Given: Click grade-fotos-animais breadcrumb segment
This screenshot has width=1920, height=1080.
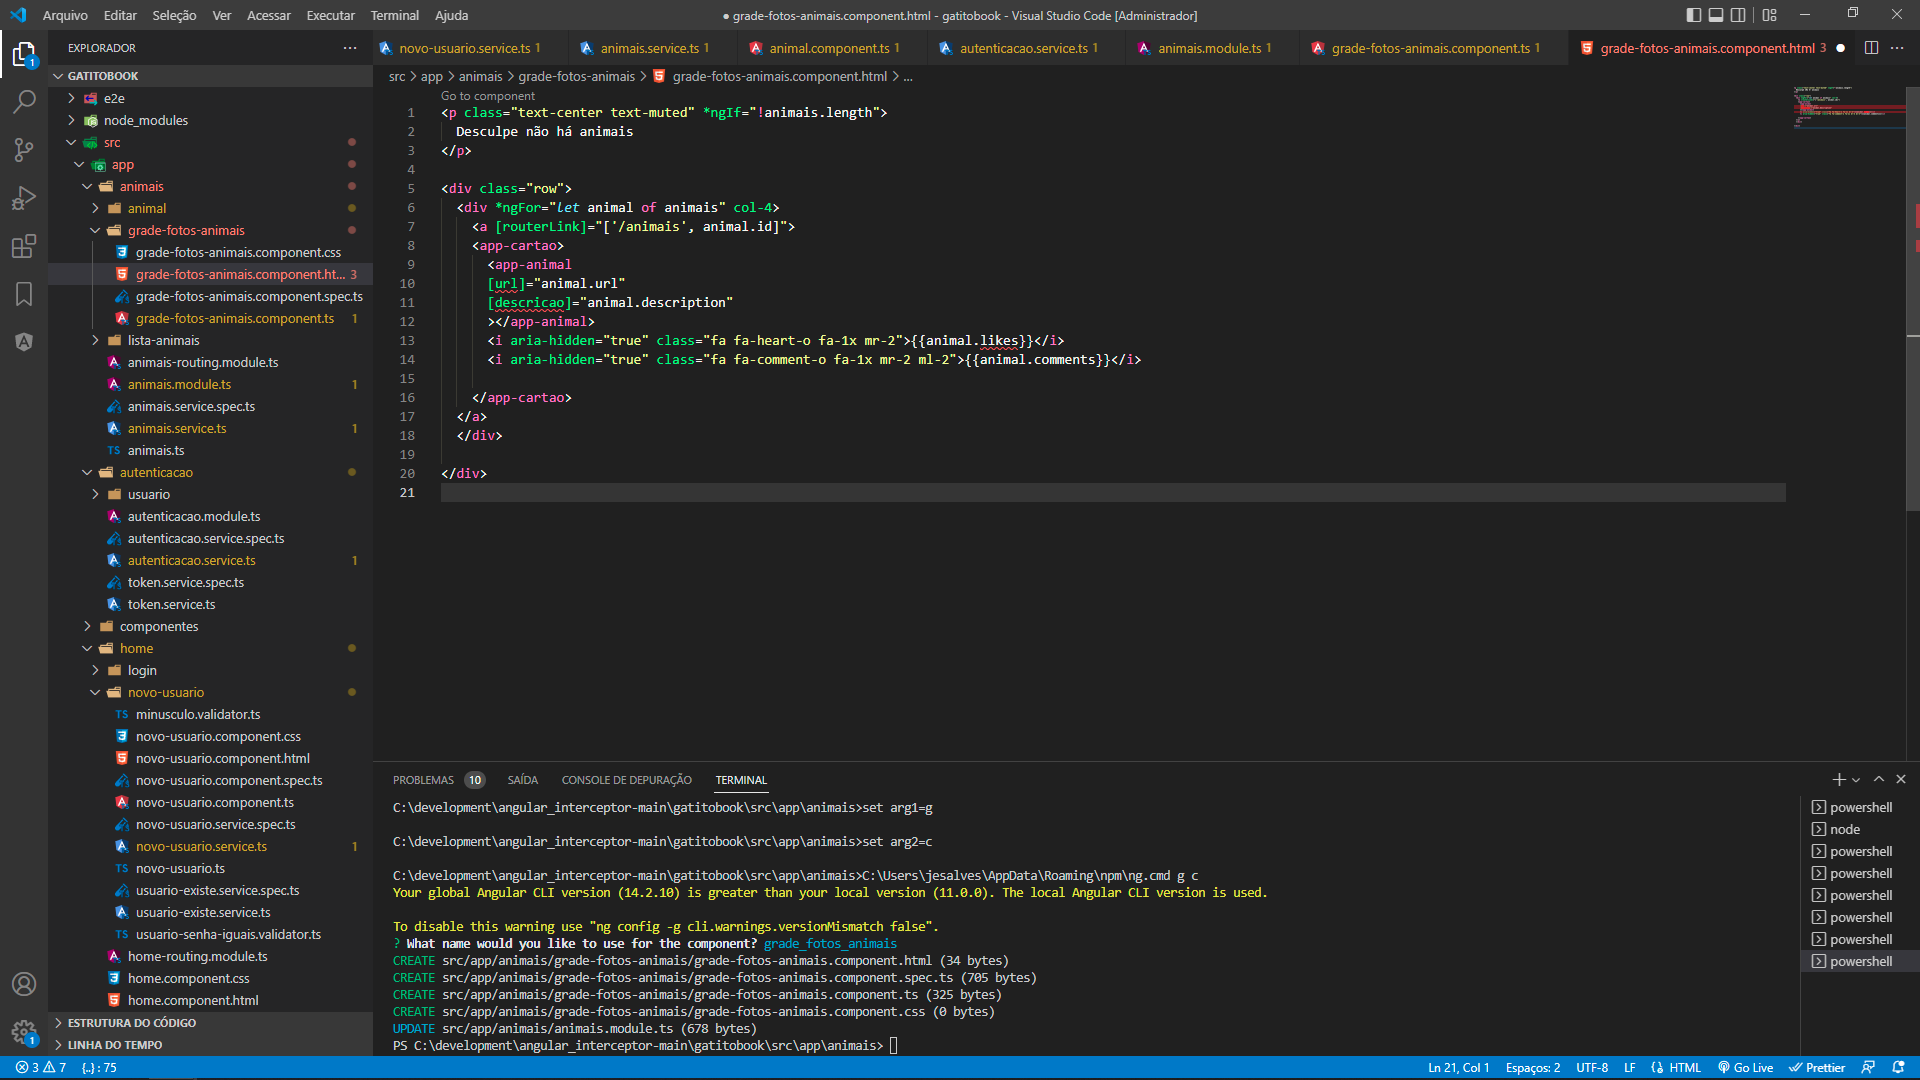Looking at the screenshot, I should (576, 76).
